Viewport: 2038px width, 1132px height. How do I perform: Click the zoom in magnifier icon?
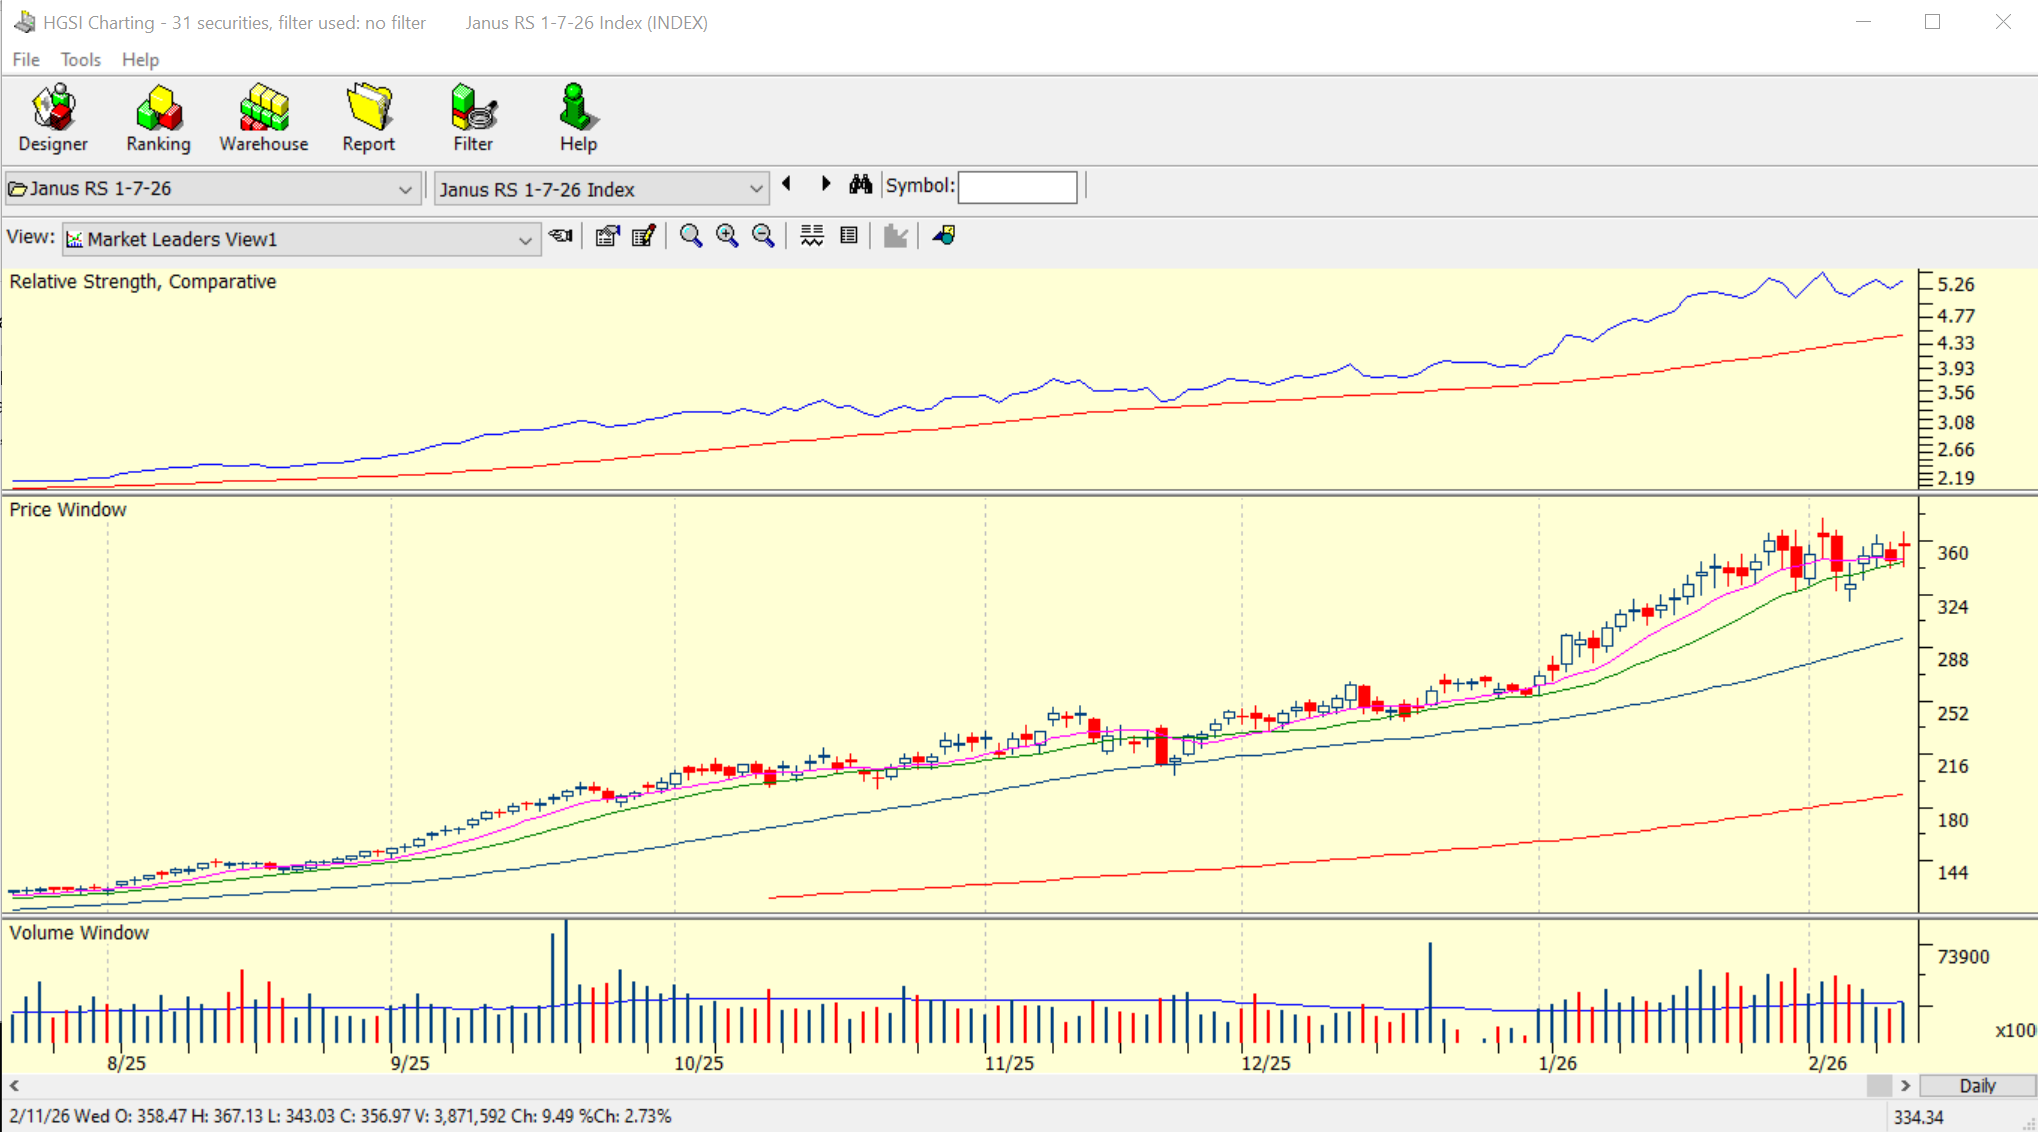tap(727, 236)
